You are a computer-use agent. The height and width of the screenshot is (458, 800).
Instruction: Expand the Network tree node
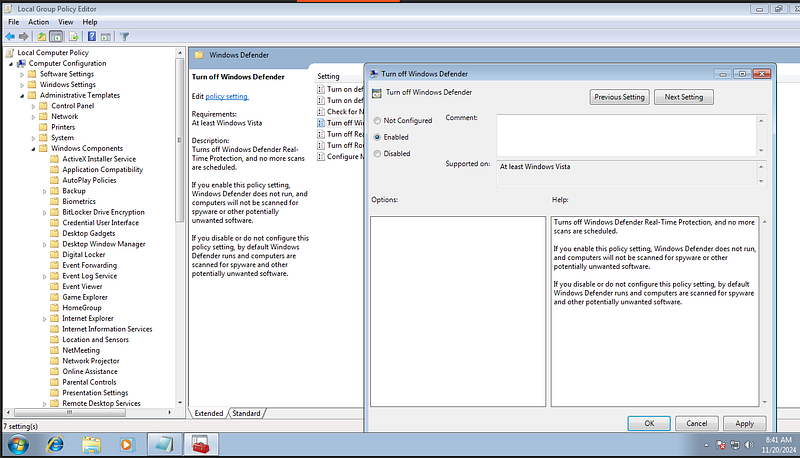(x=33, y=117)
